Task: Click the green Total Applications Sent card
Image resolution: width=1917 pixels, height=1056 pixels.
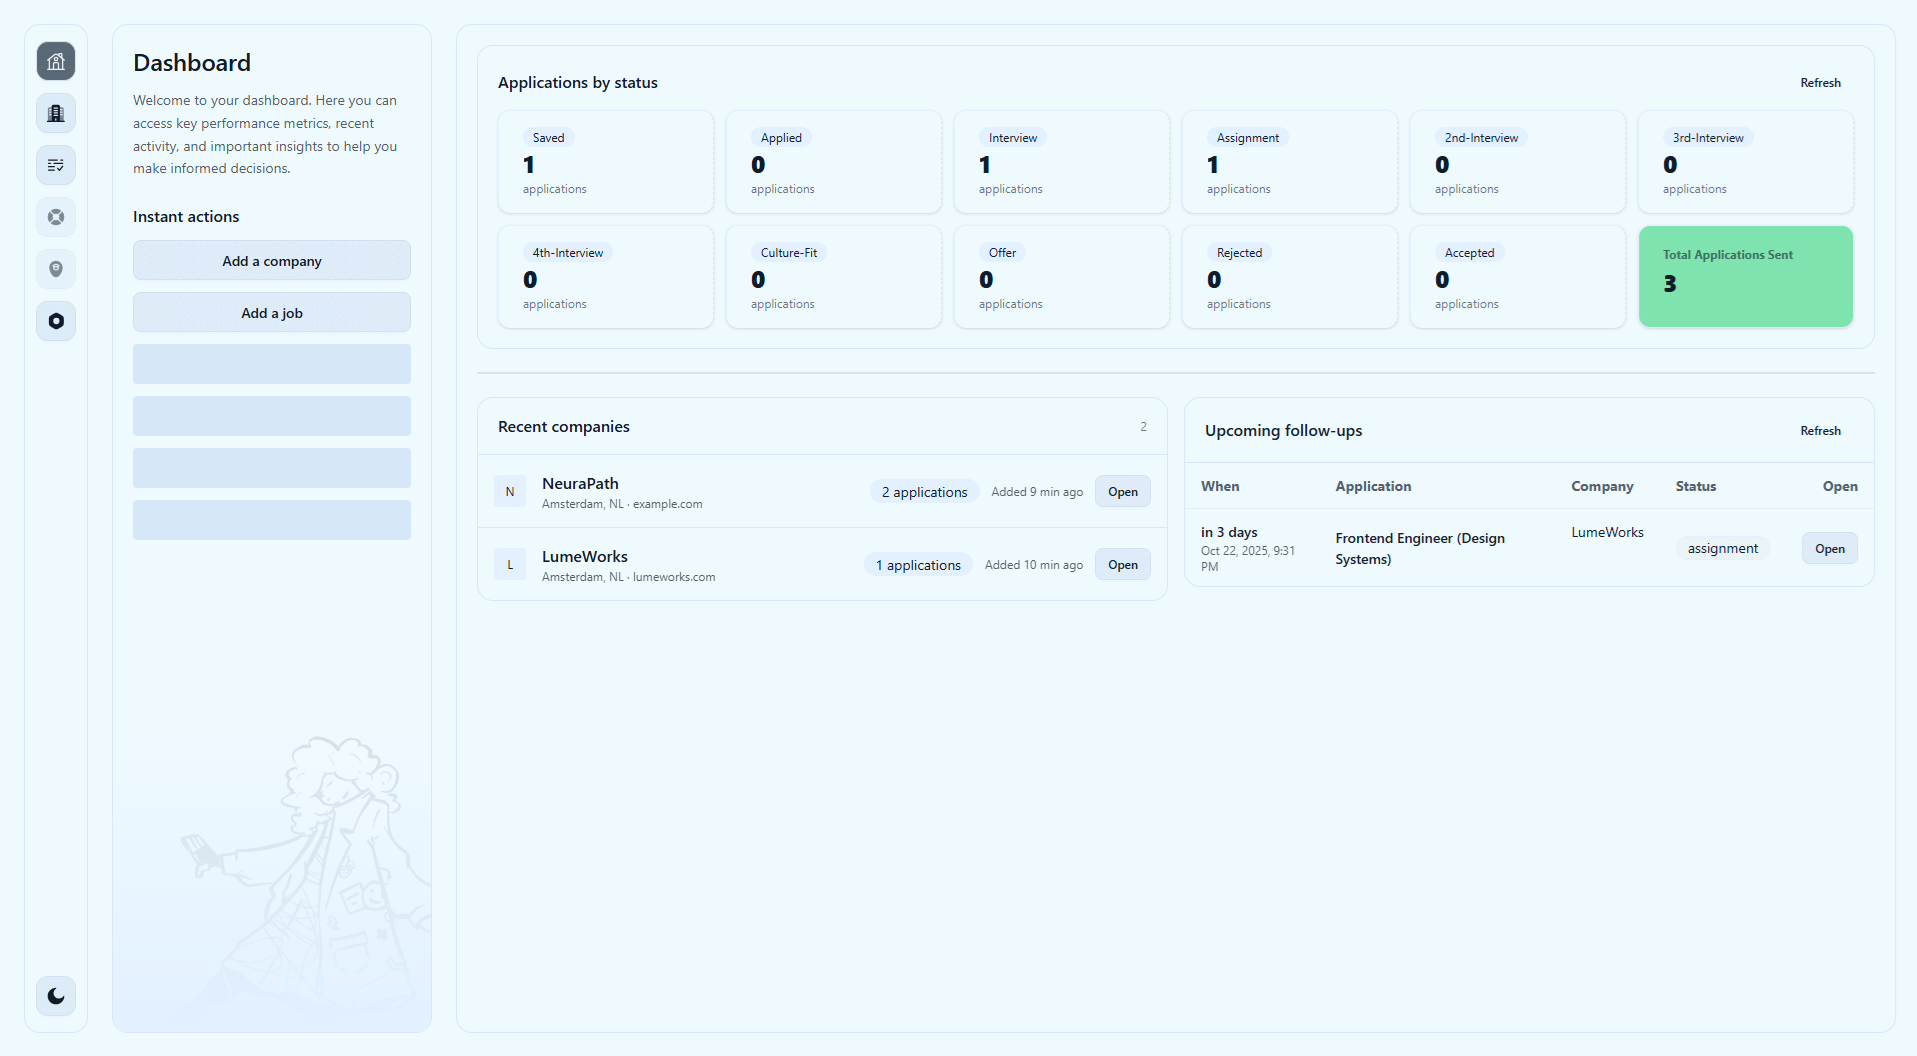Action: pyautogui.click(x=1745, y=276)
